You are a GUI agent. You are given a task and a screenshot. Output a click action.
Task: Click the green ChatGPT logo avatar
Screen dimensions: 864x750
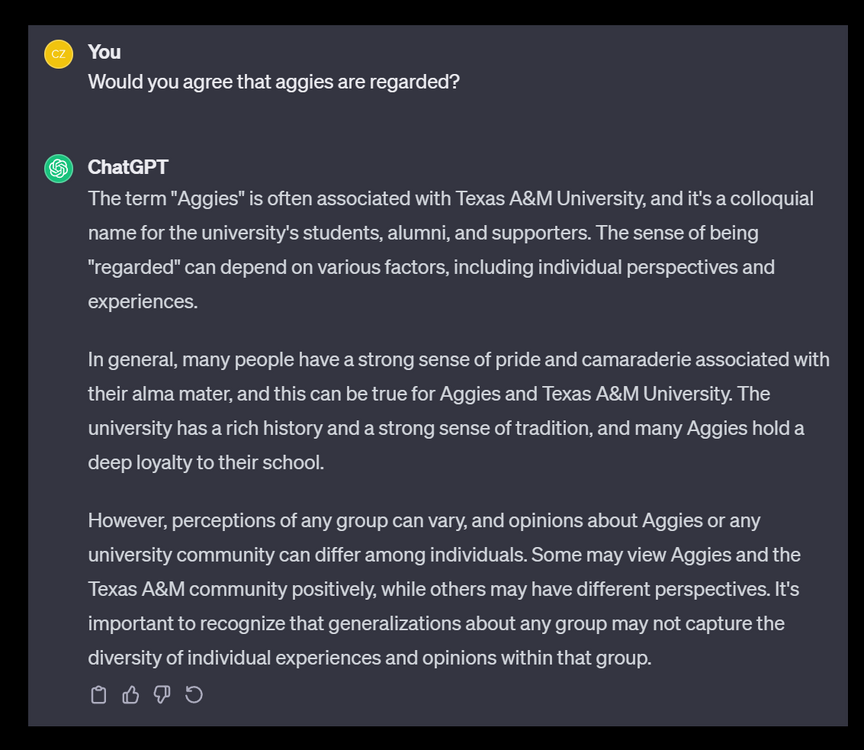pos(58,168)
